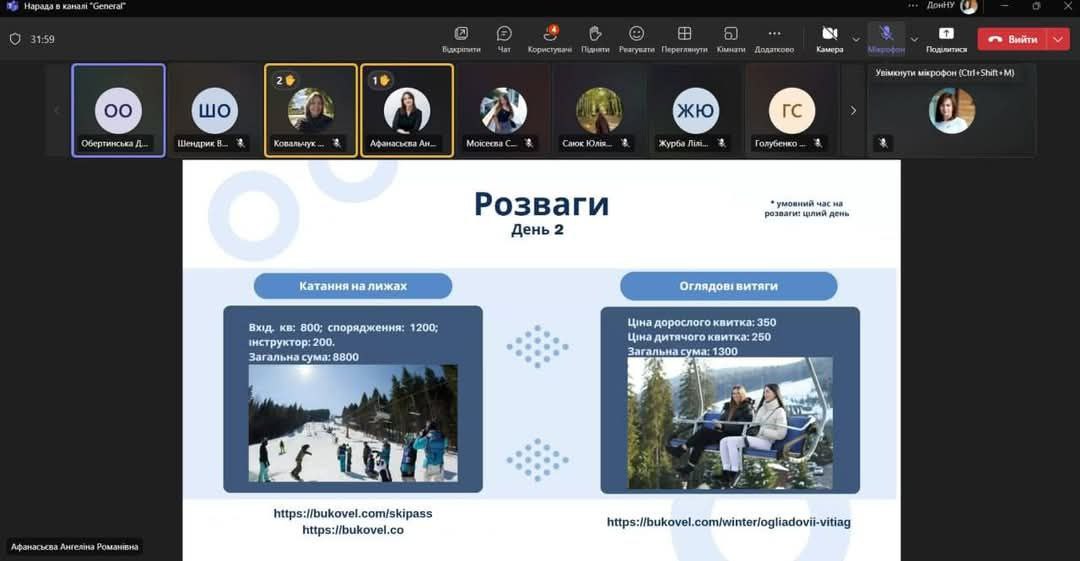Image resolution: width=1080 pixels, height=561 pixels.
Task: Click 'Ціна дорослого квитка: 350' text
Action: (702, 323)
